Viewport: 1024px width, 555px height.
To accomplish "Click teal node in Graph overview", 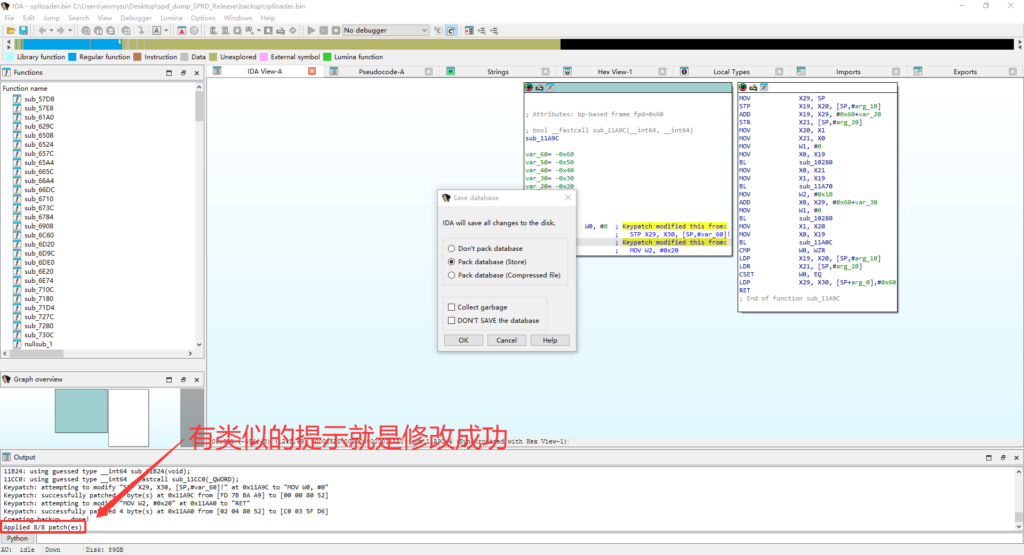I will pos(82,411).
